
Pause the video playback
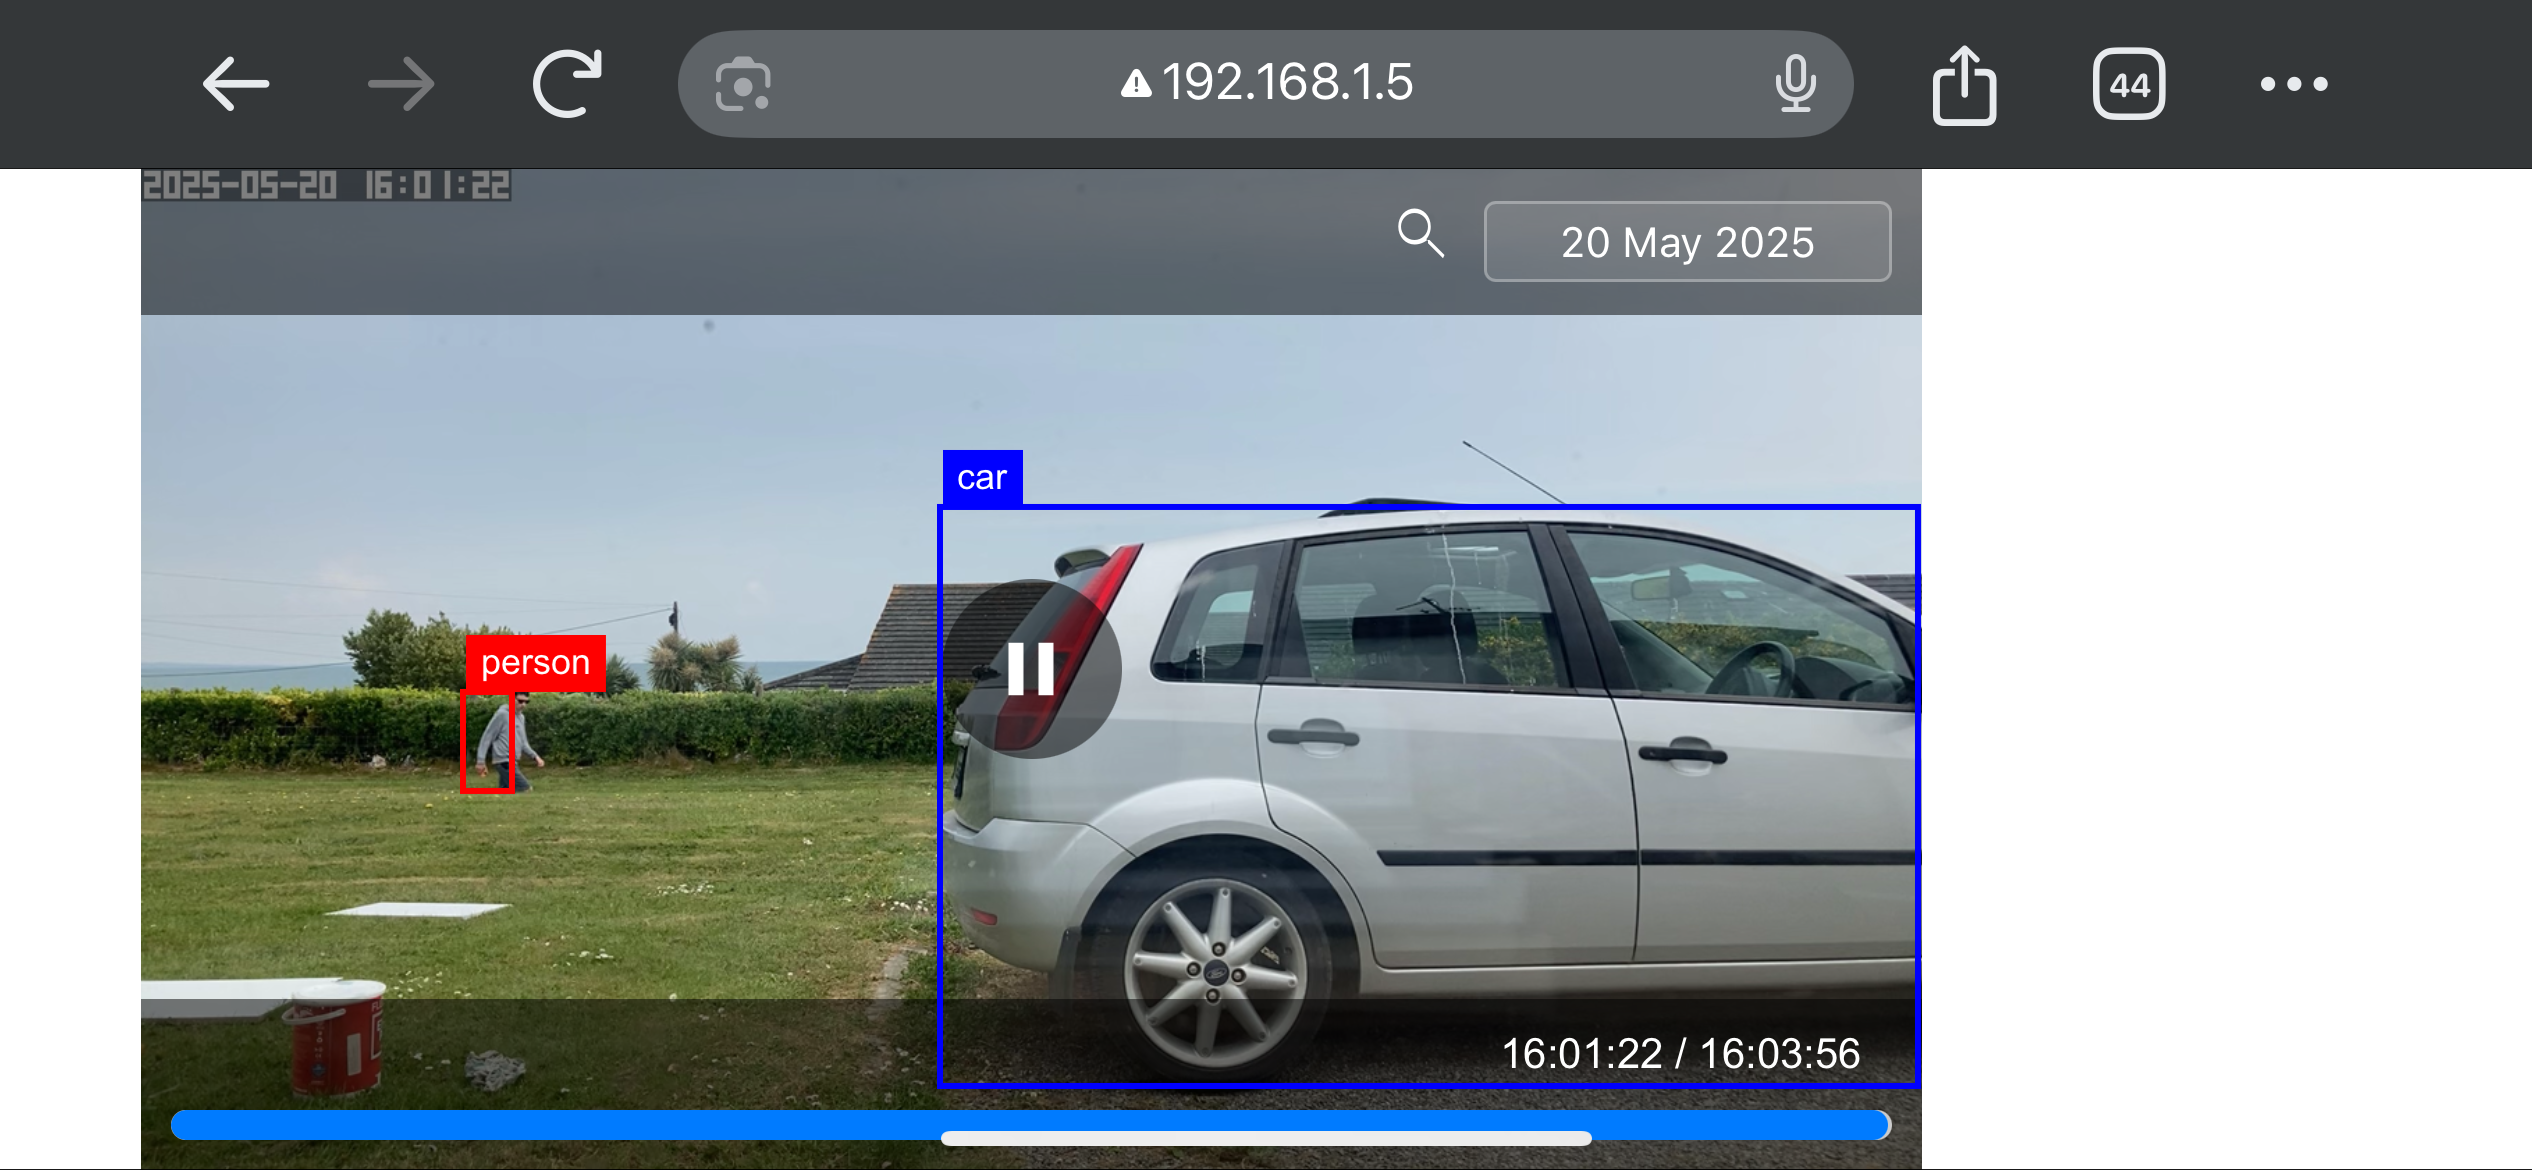coord(1031,668)
